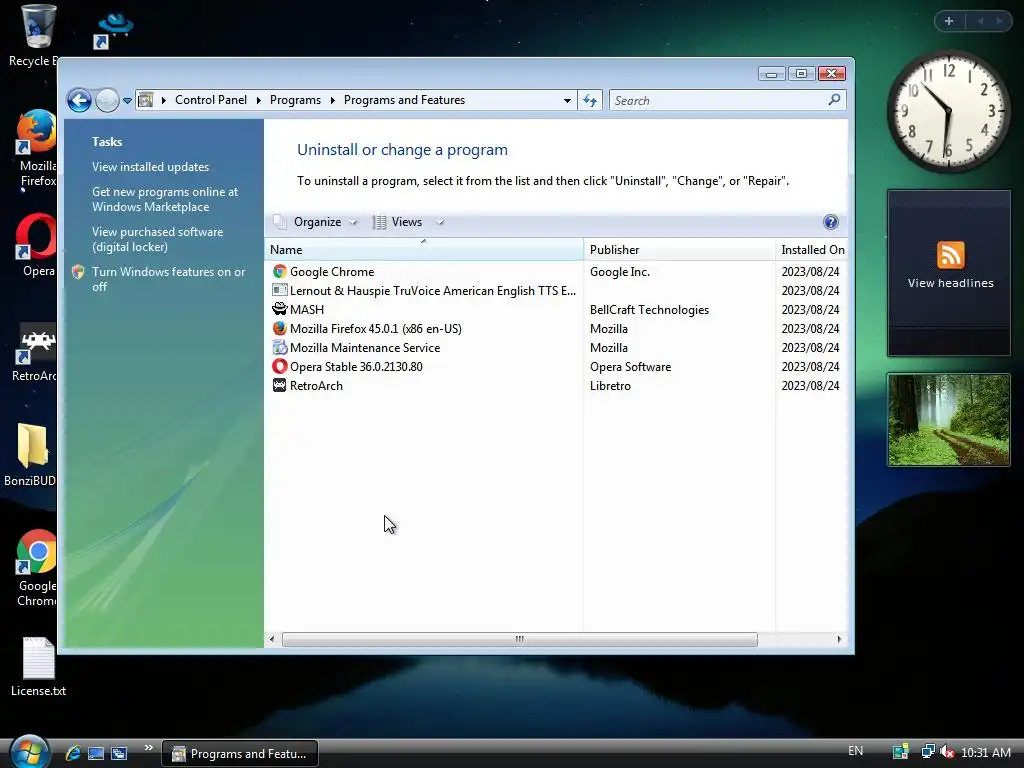
Task: Select the Opera desktop shortcut
Action: click(x=36, y=245)
